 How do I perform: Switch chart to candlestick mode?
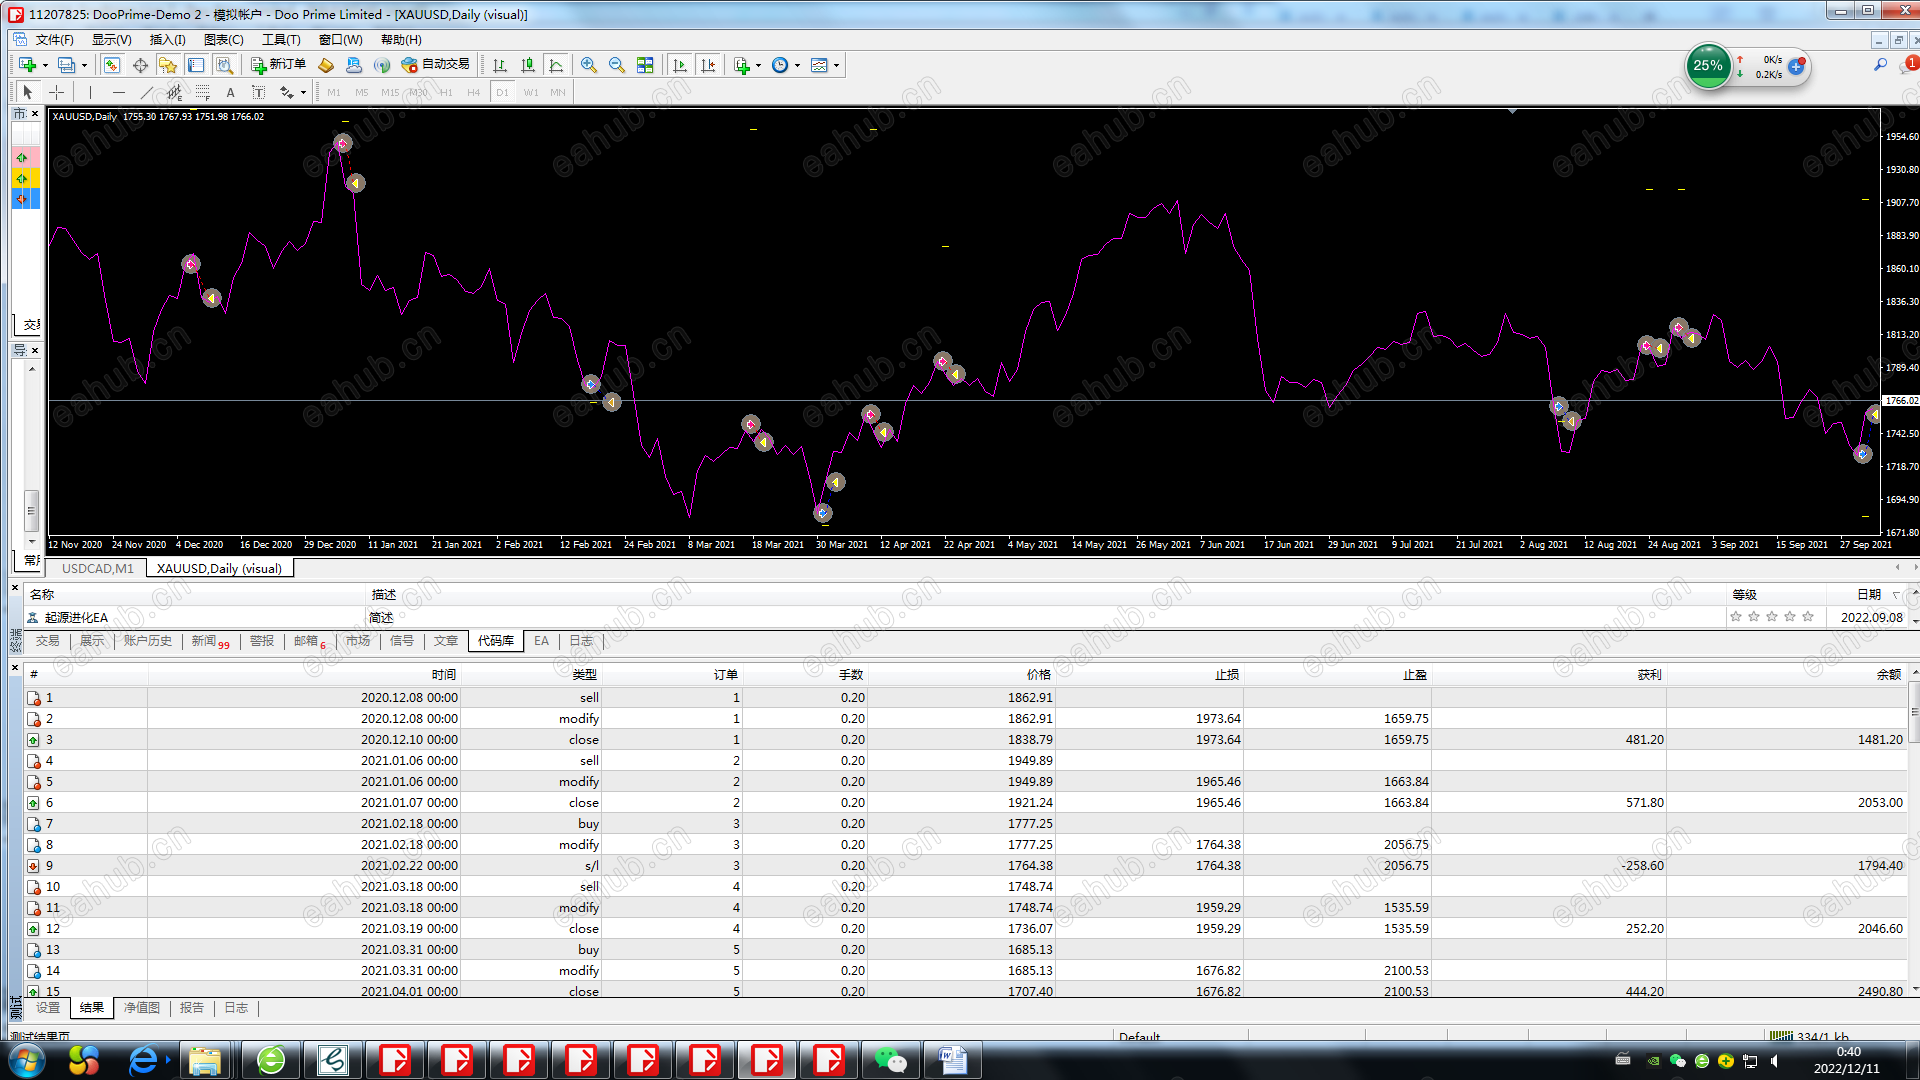pos(528,65)
